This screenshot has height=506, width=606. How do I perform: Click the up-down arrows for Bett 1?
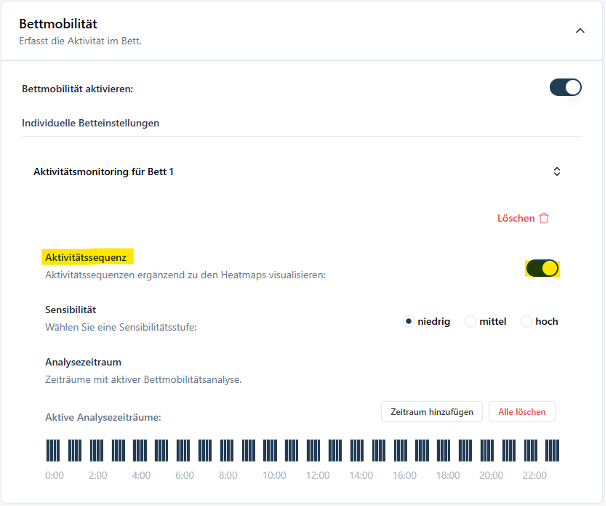pyautogui.click(x=557, y=172)
